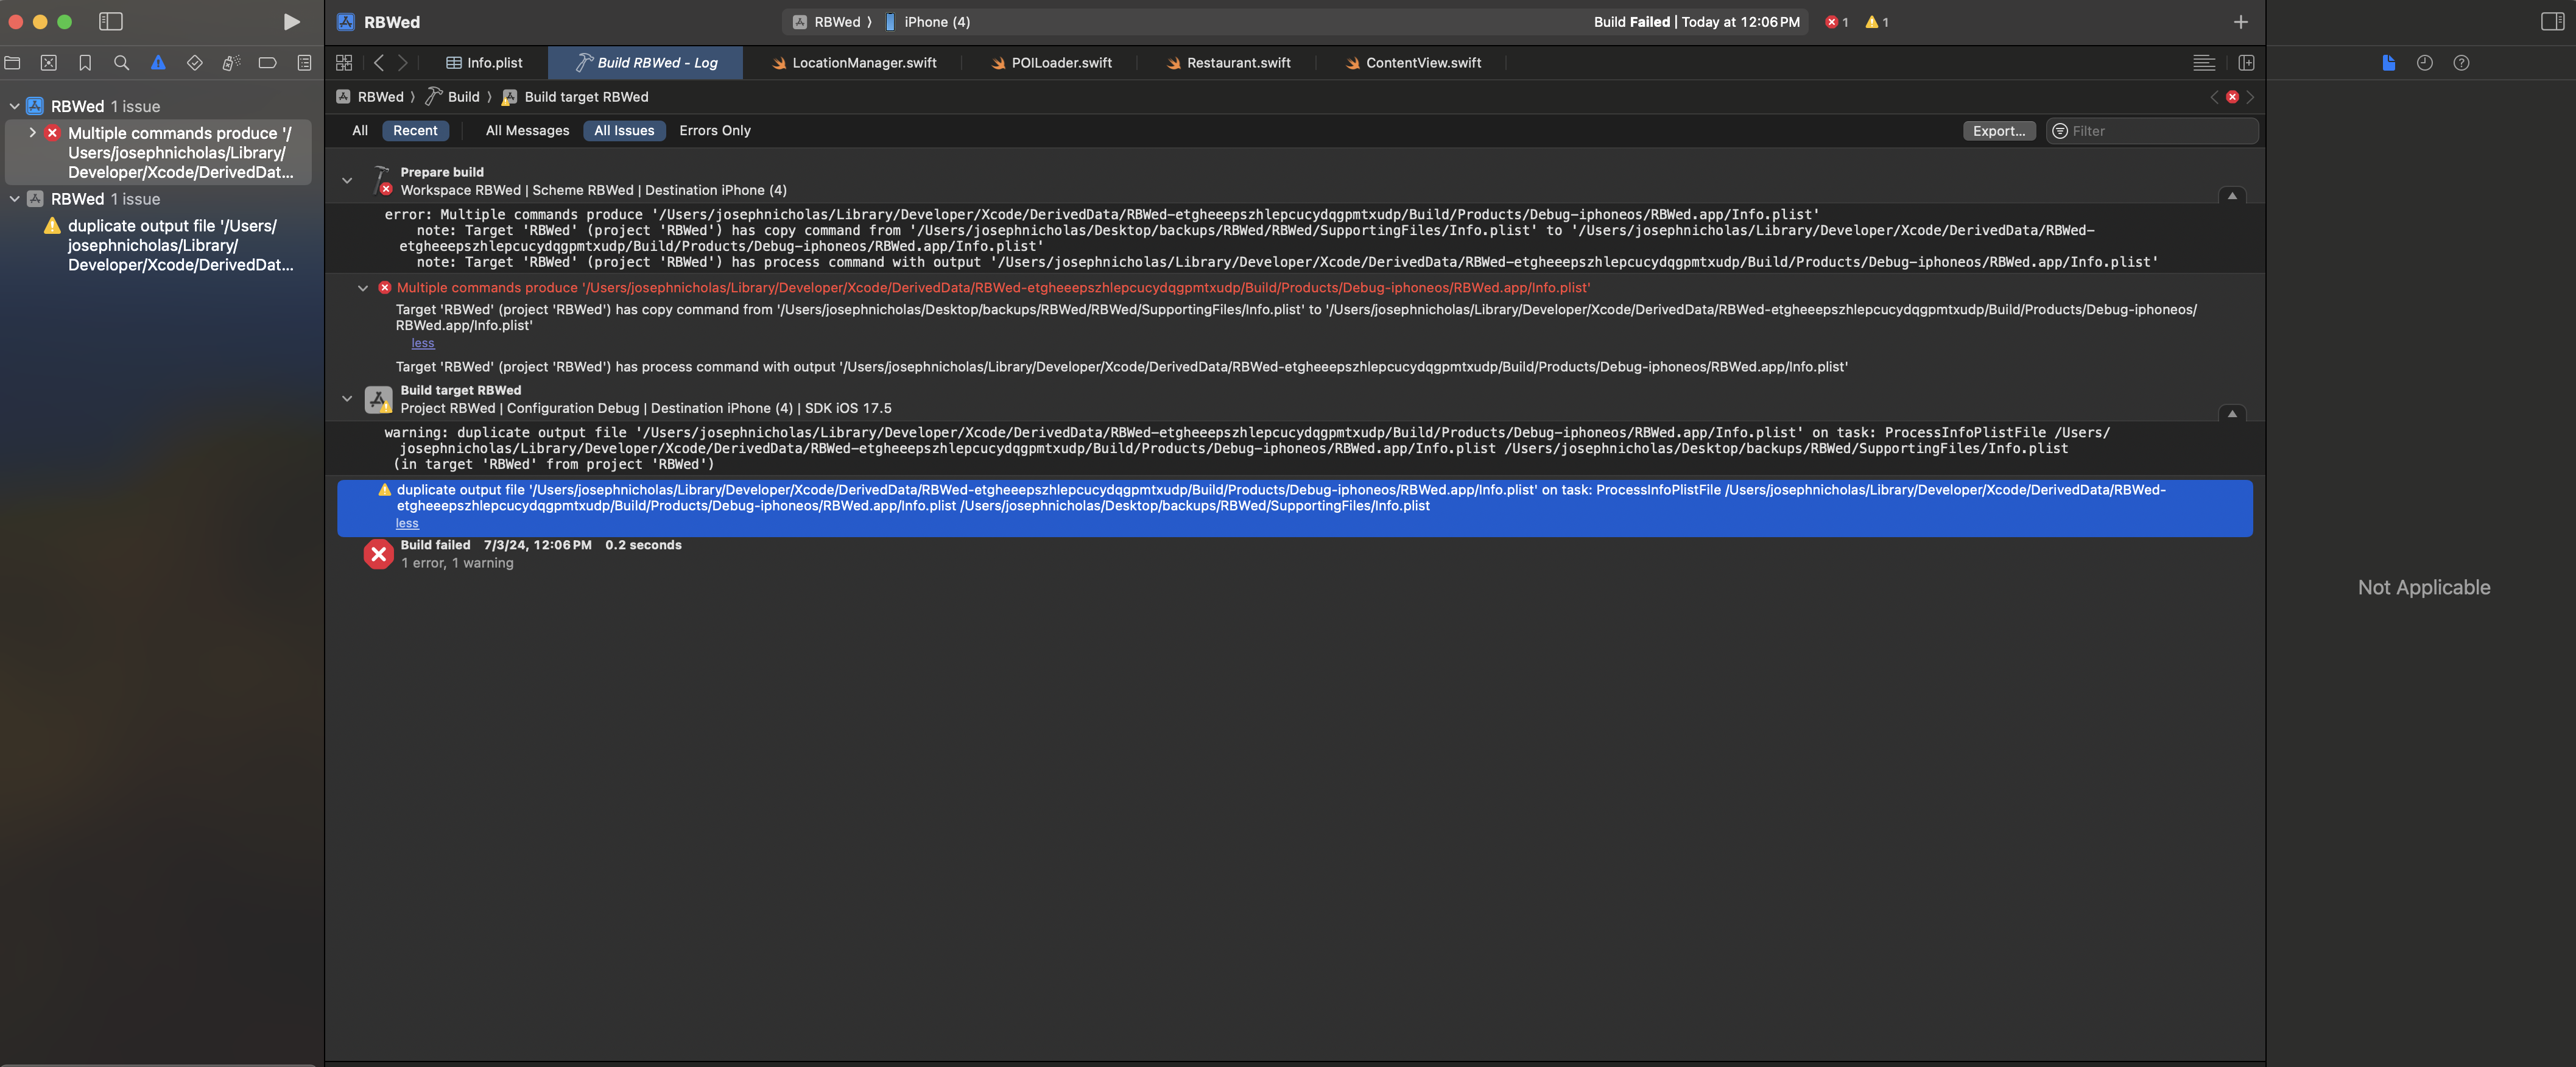Collapse second RBWed 1 issue group
Image resolution: width=2576 pixels, height=1067 pixels.
(x=14, y=199)
